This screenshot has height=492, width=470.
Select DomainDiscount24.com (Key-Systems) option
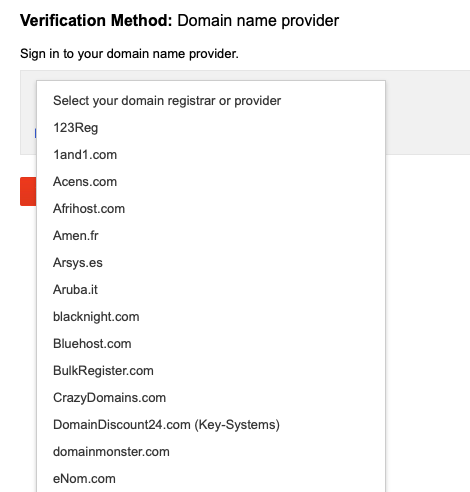[x=211, y=425]
